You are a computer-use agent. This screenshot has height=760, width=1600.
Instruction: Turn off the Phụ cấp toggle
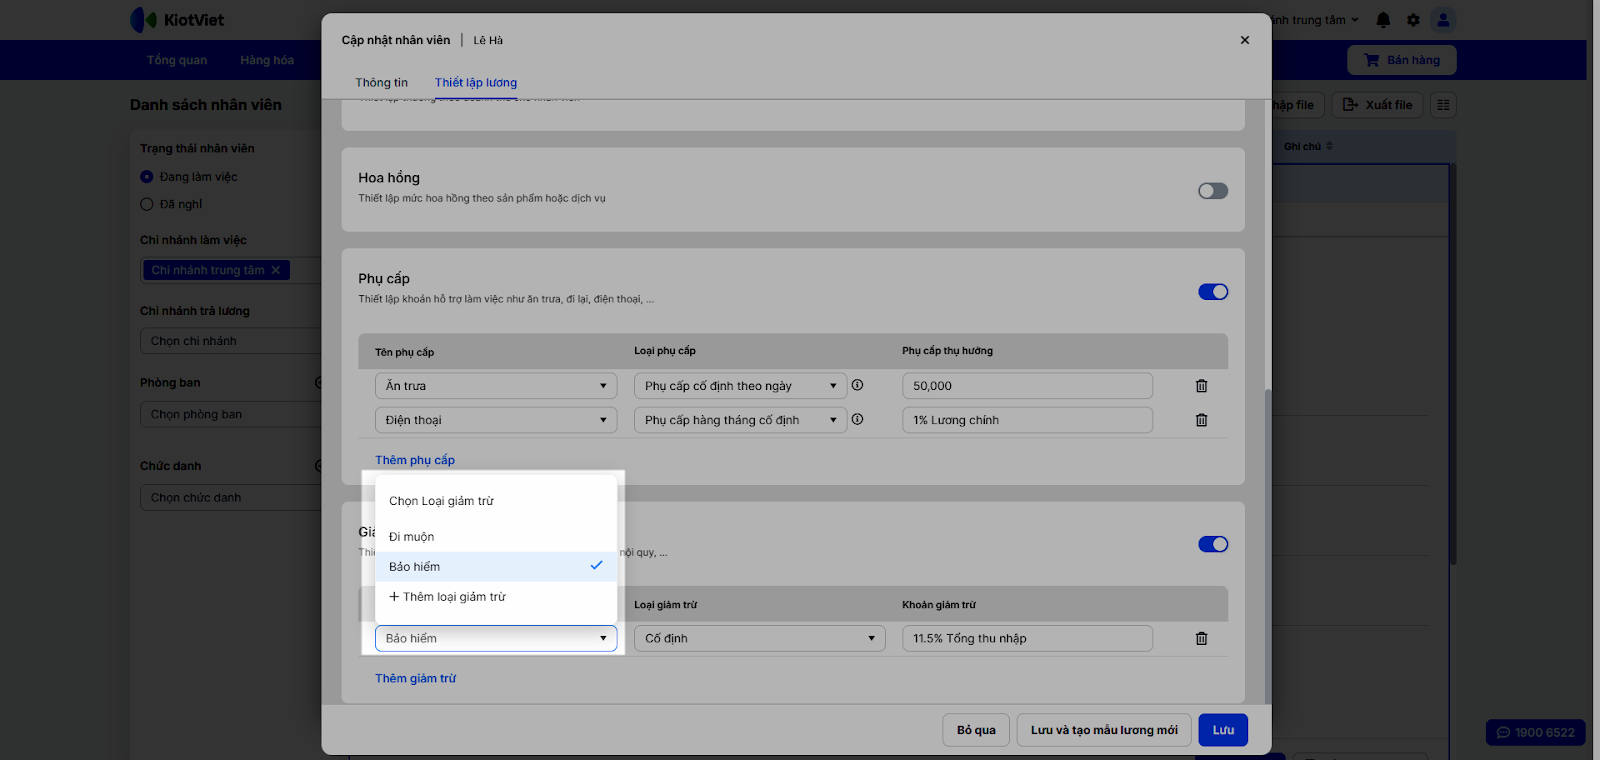[x=1212, y=292]
